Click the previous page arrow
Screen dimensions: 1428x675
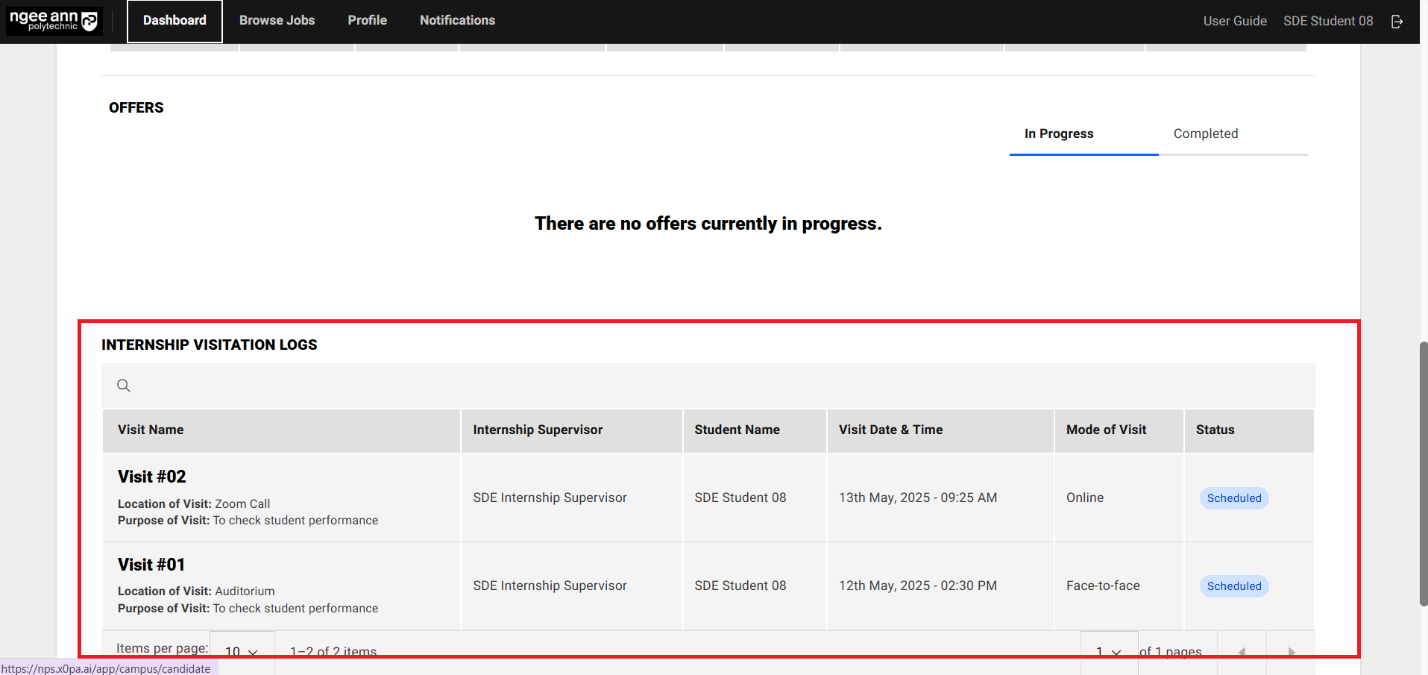1241,651
